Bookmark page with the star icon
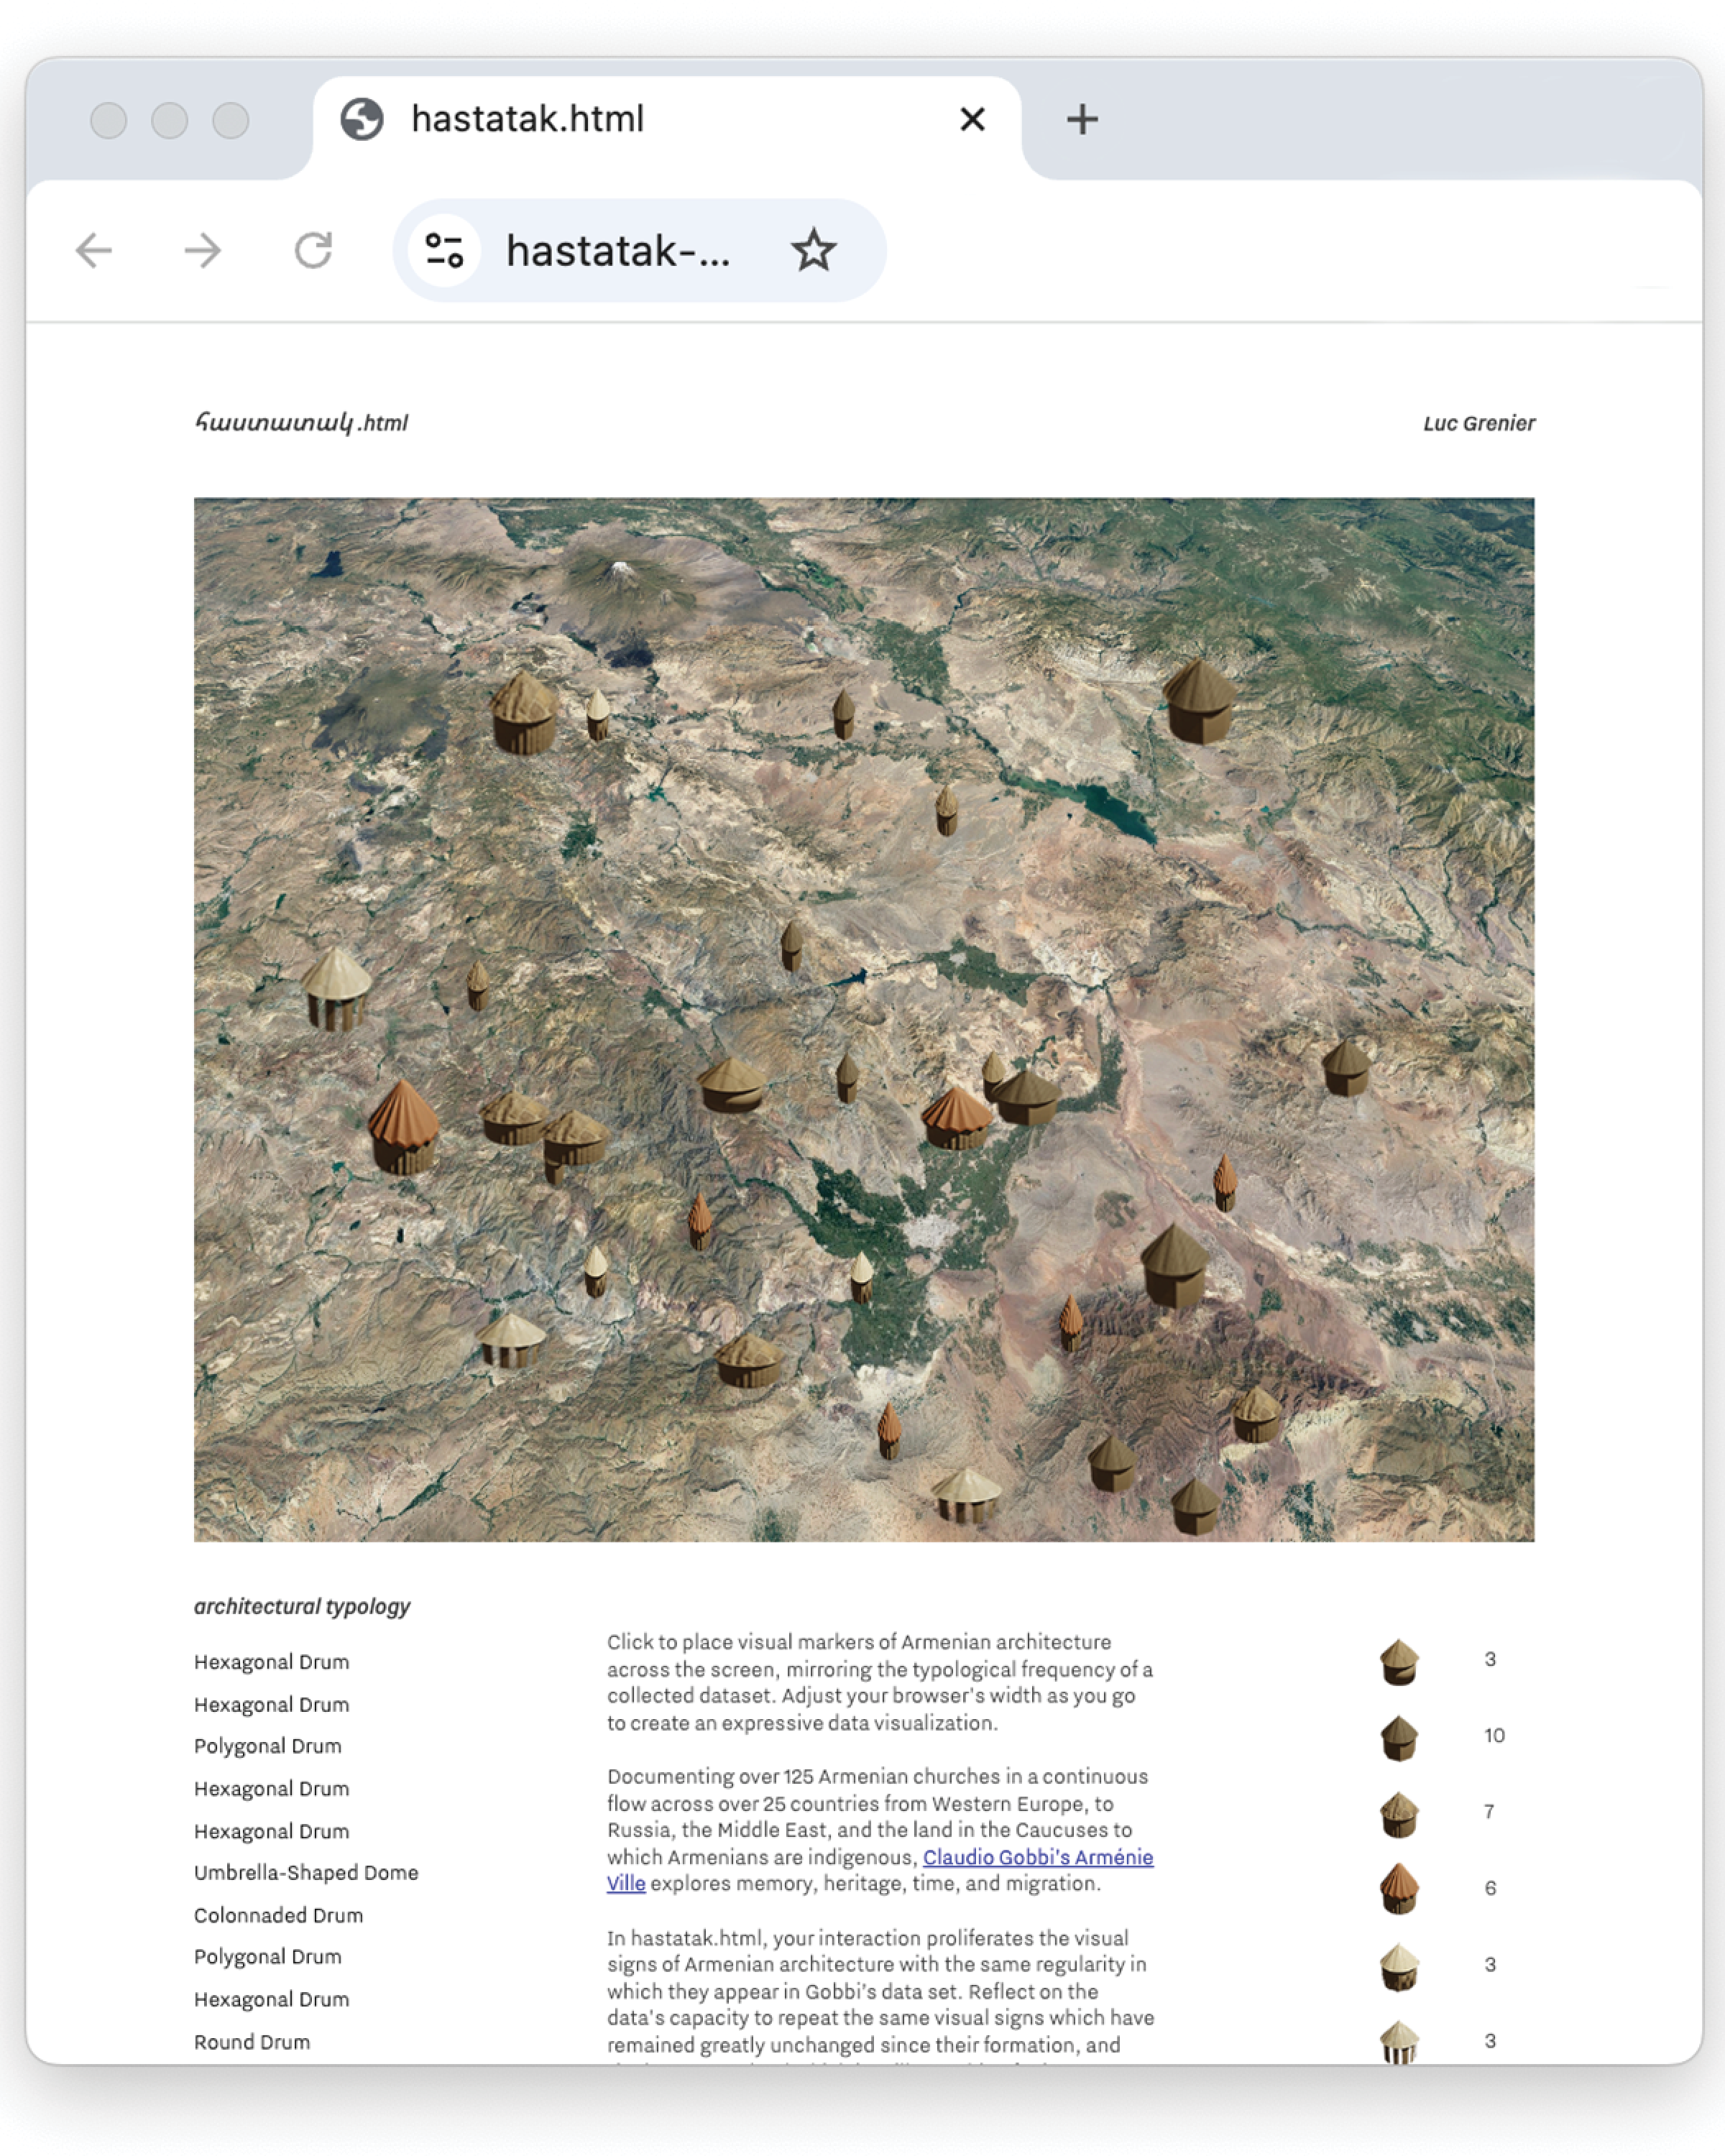Image resolution: width=1725 pixels, height=2156 pixels. click(x=813, y=250)
